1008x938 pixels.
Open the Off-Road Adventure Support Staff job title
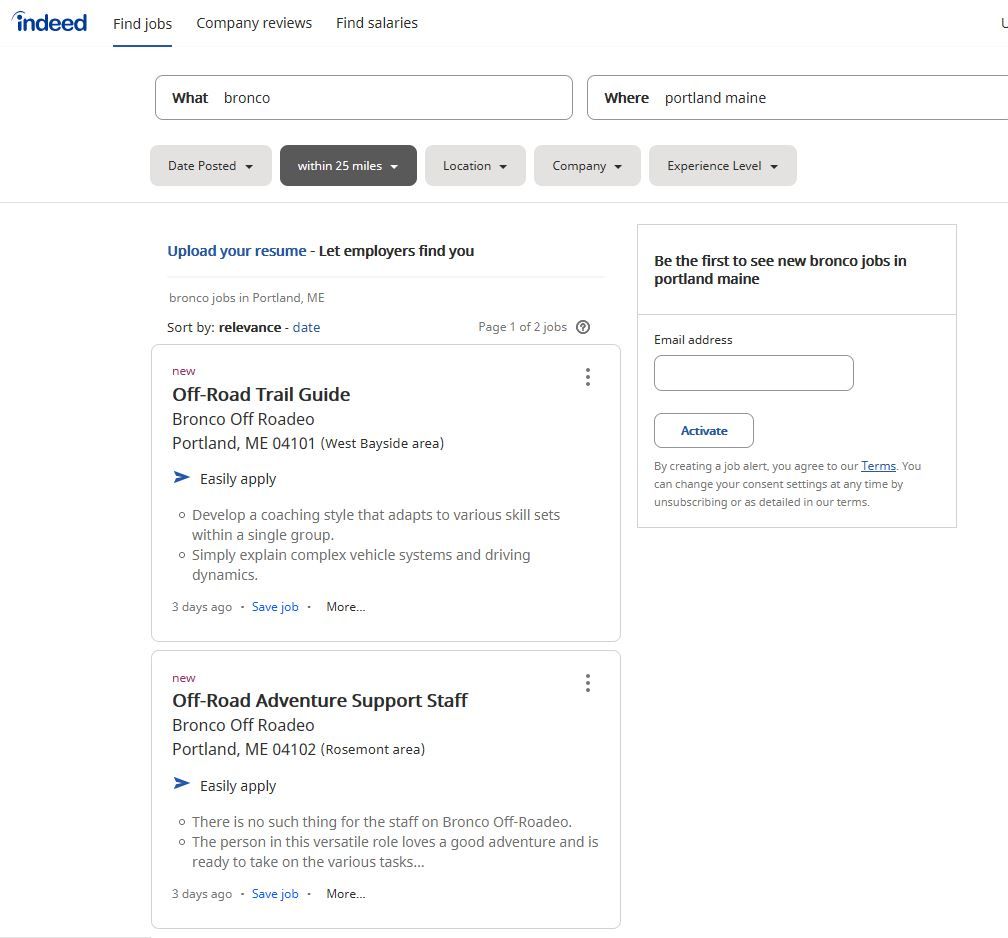320,700
